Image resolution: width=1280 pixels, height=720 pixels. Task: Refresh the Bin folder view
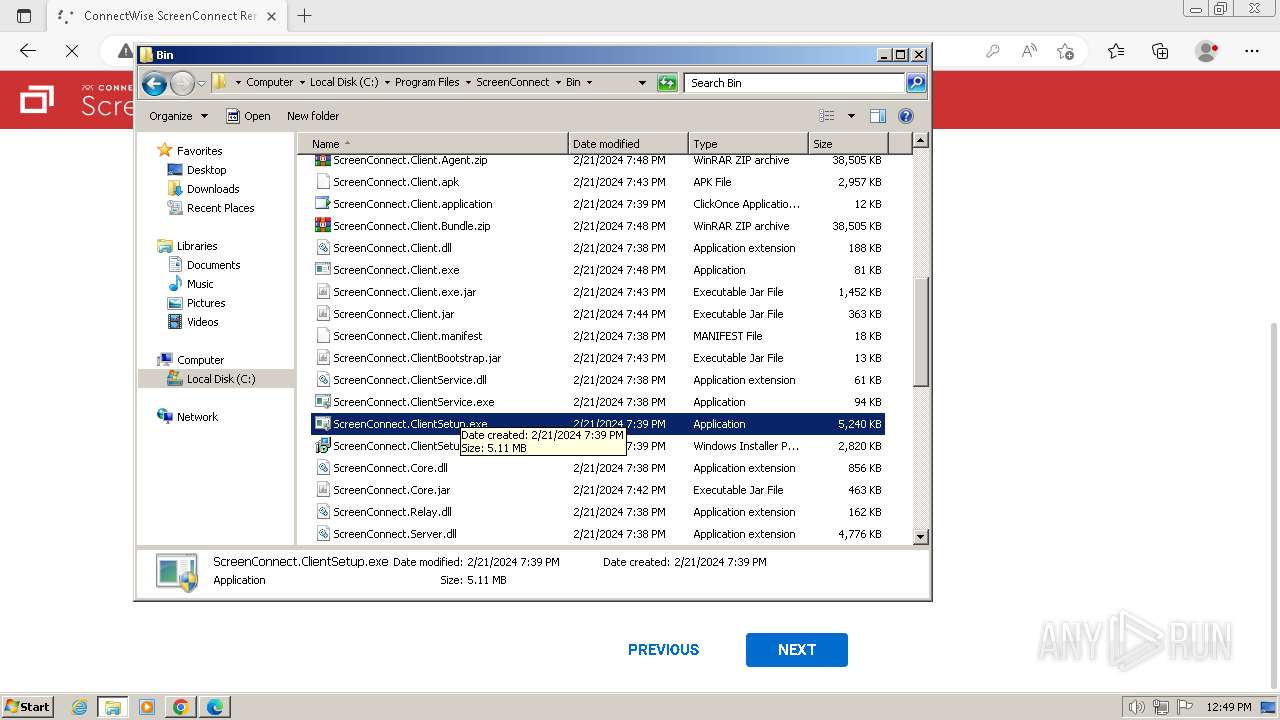667,83
